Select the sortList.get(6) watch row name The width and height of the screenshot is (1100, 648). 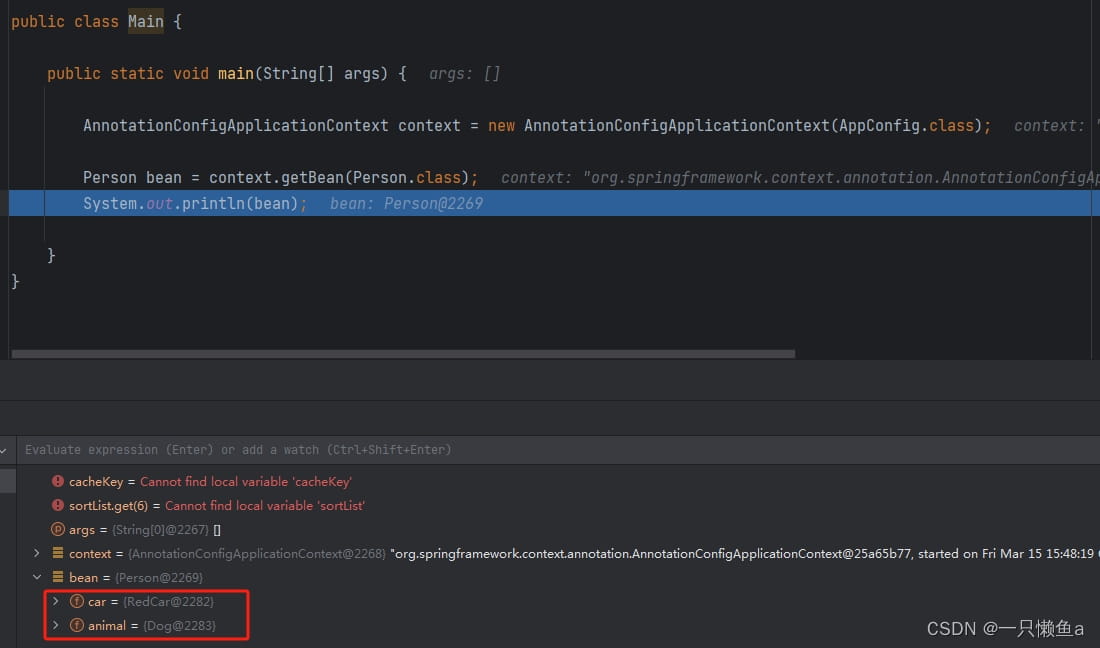click(109, 506)
